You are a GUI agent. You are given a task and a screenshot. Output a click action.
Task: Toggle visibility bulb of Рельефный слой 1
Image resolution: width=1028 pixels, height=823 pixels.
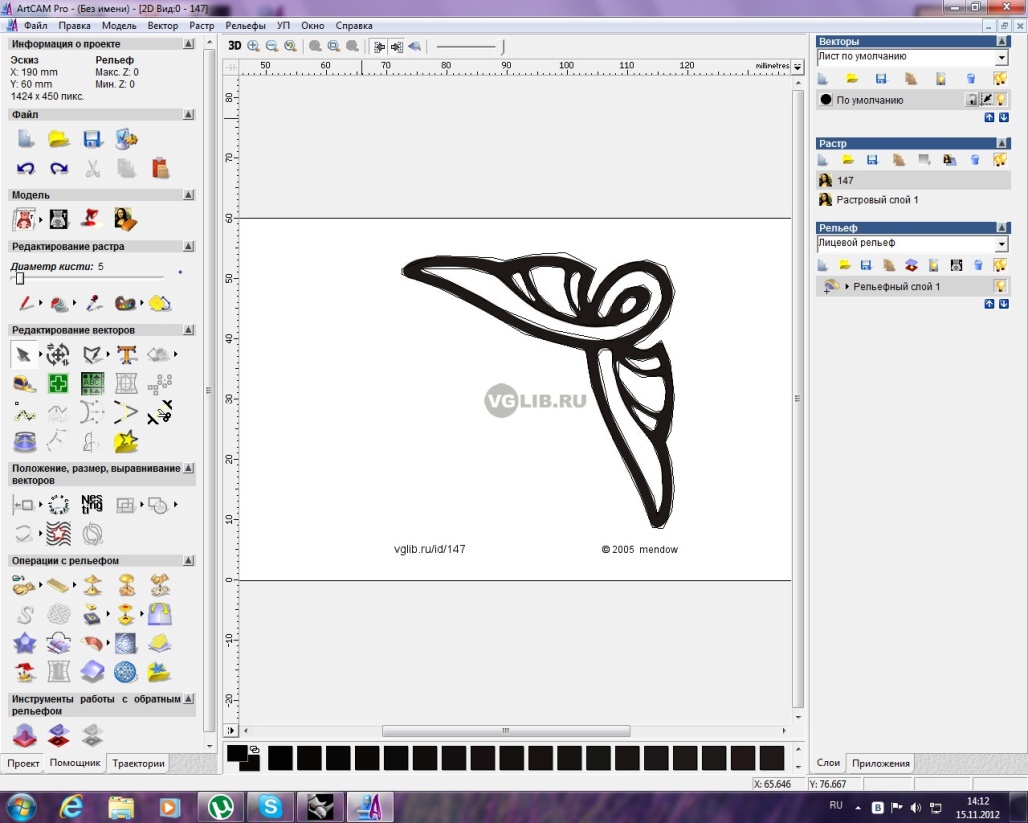click(x=1000, y=286)
